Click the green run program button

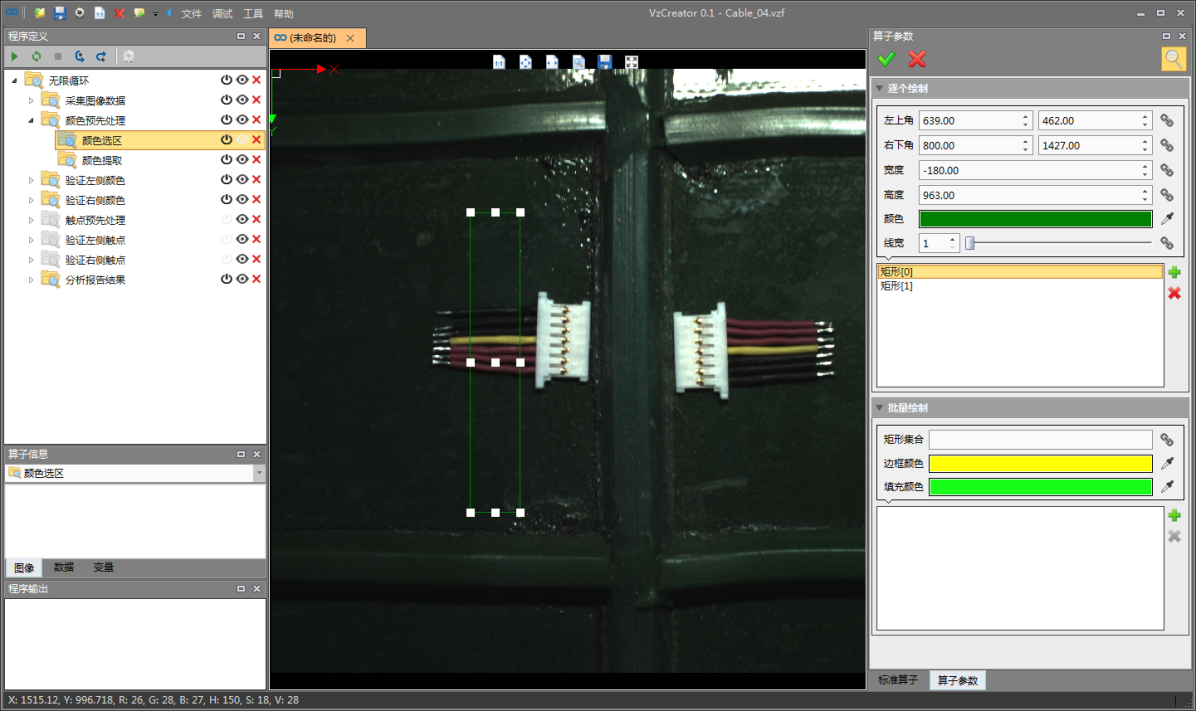tap(14, 57)
